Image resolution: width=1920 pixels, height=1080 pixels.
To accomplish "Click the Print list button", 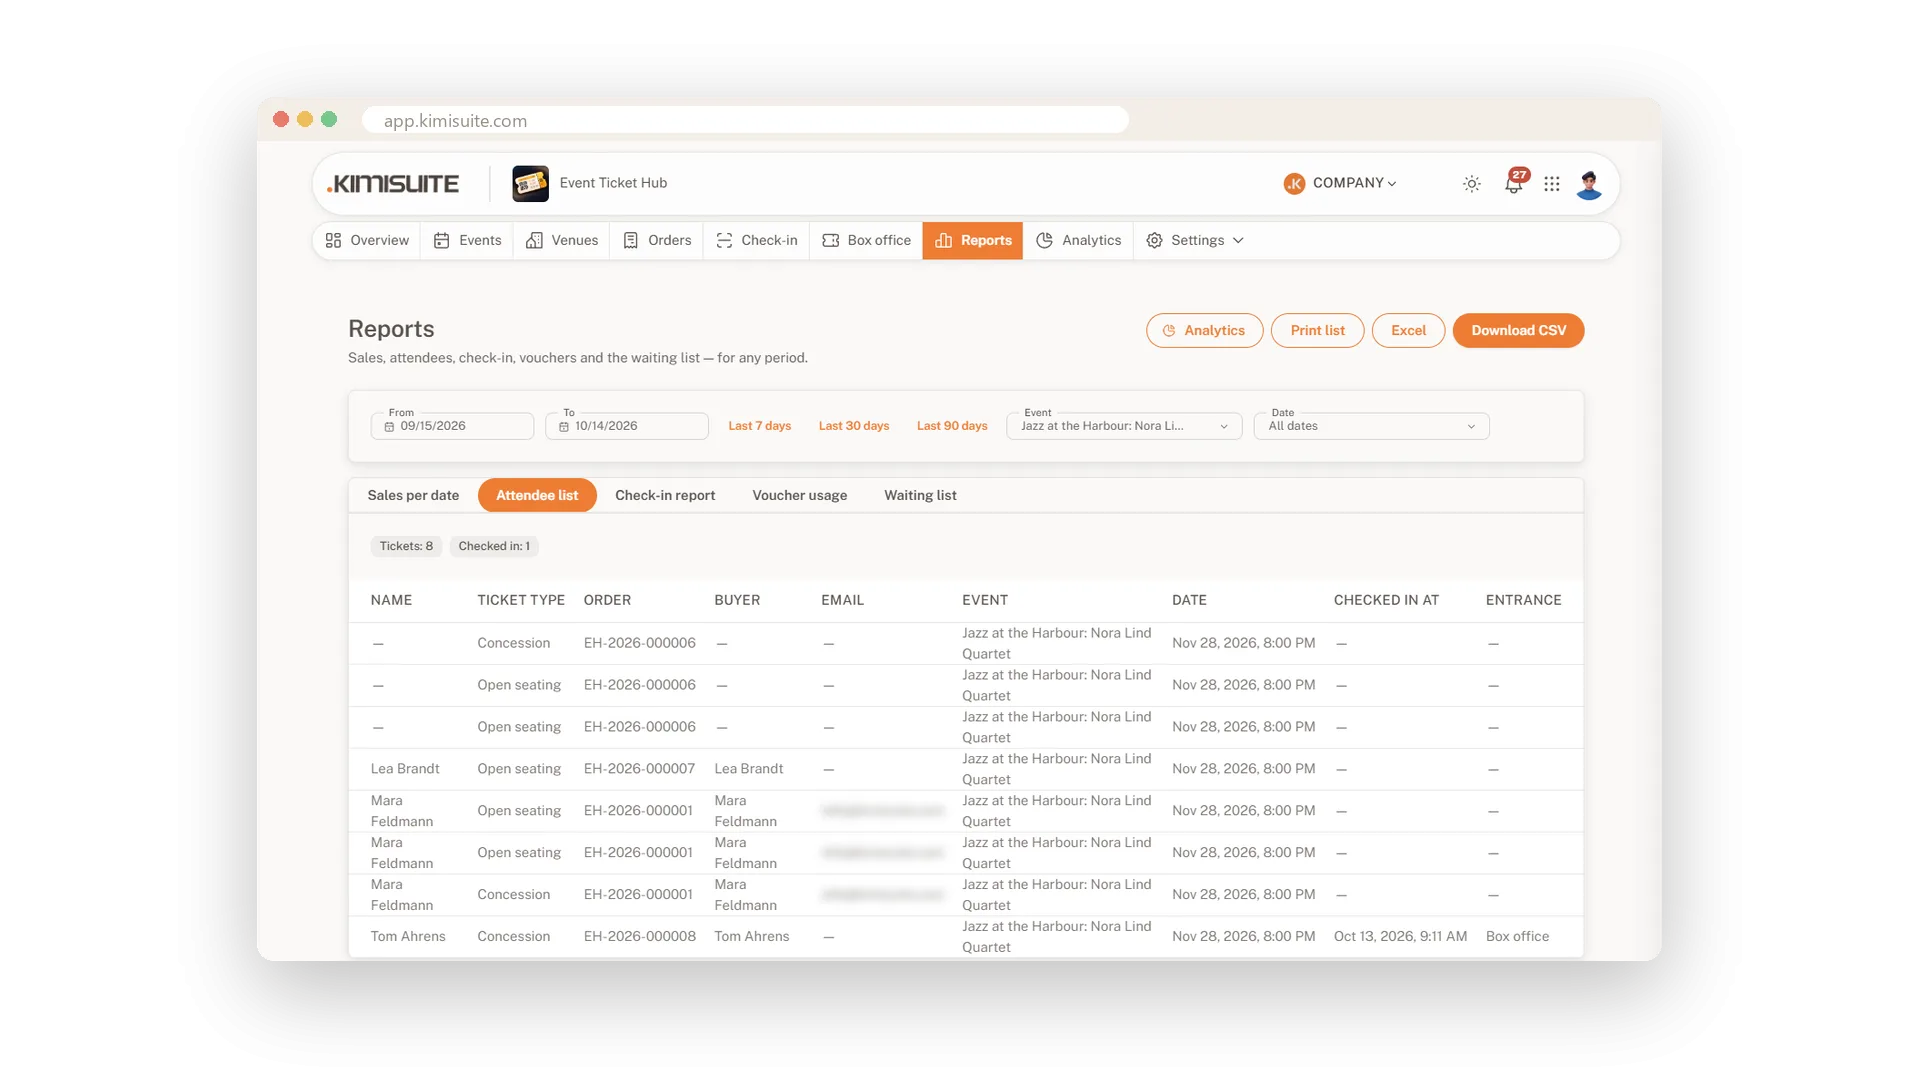I will pos(1317,331).
